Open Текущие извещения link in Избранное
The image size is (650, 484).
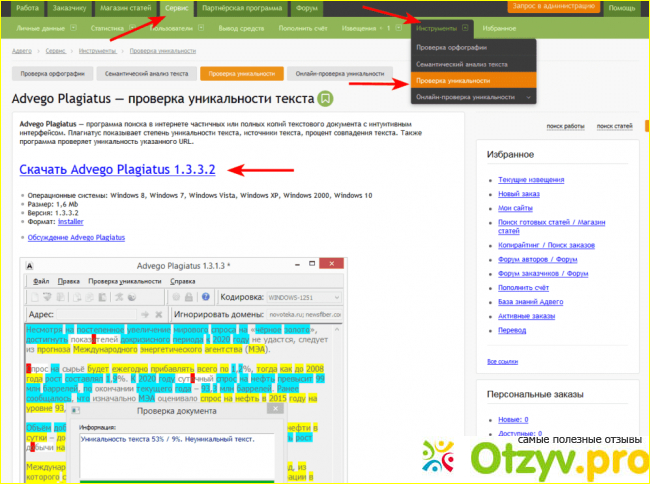click(529, 178)
